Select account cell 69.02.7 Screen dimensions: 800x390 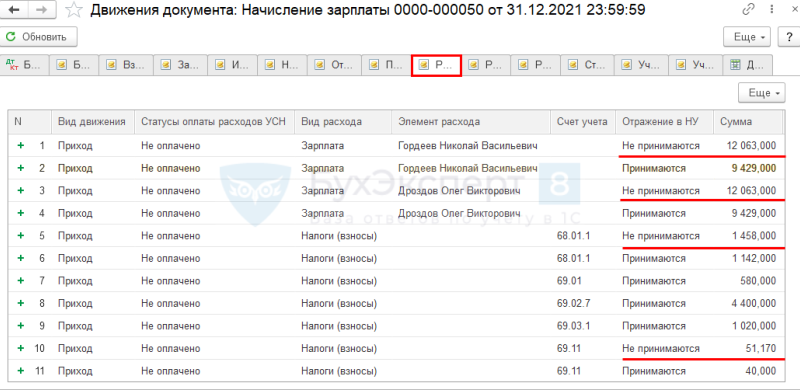573,303
